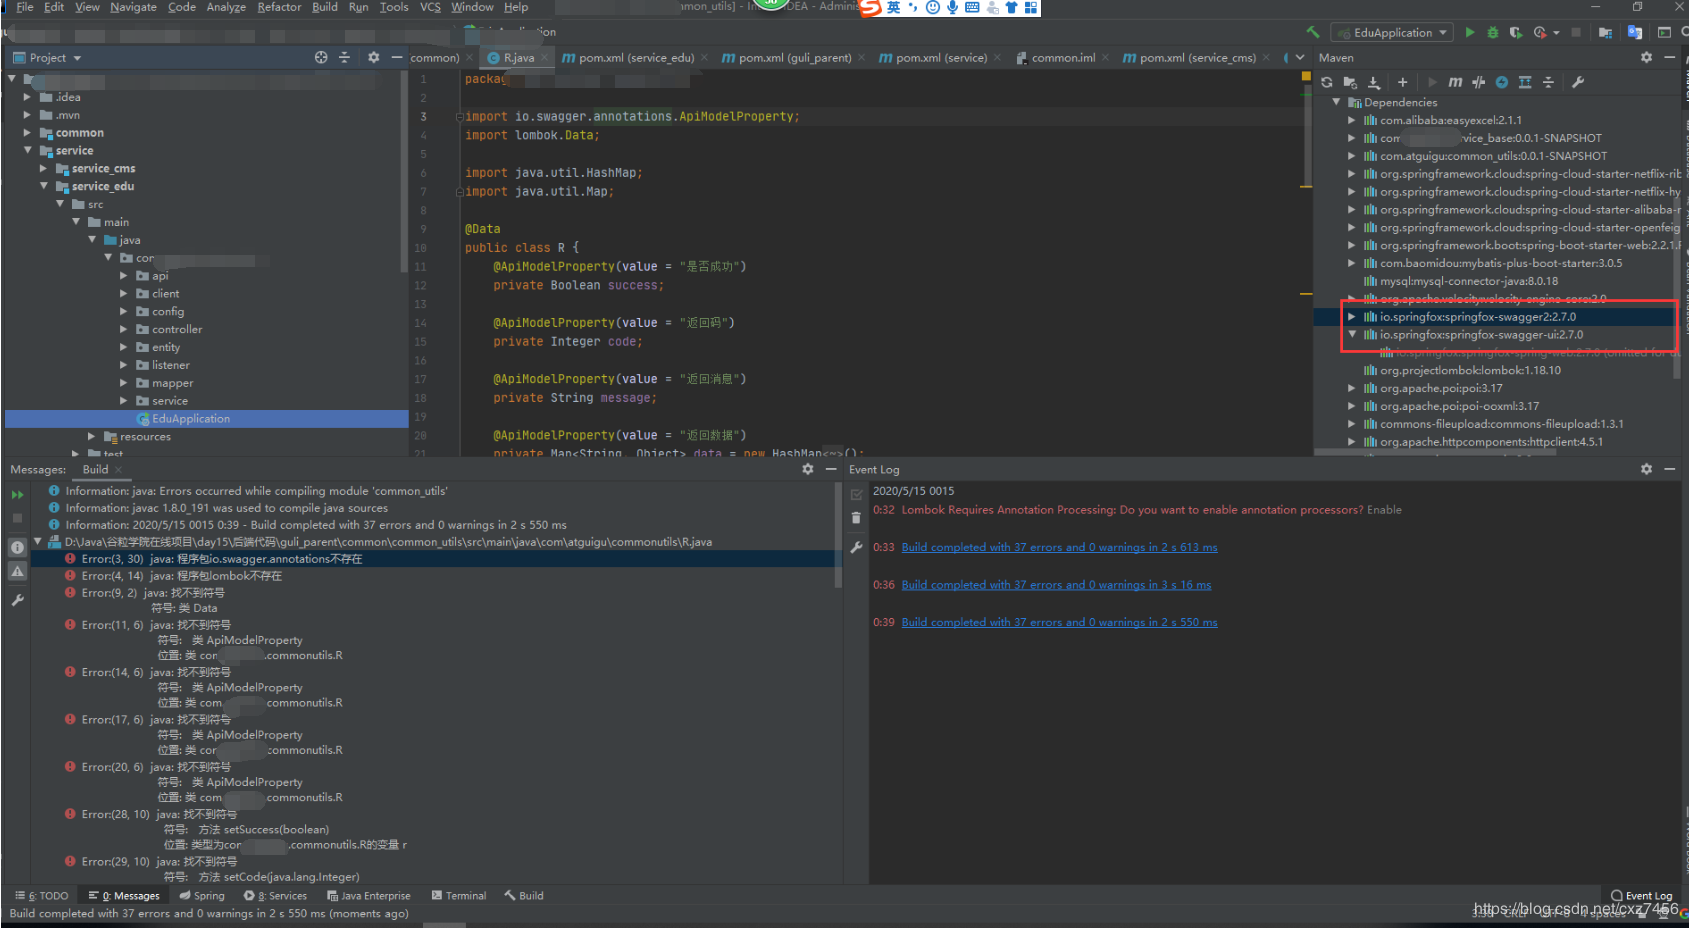Open the EduApplication run configuration dropdown
Screen dimensions: 1689x928
click(1394, 32)
